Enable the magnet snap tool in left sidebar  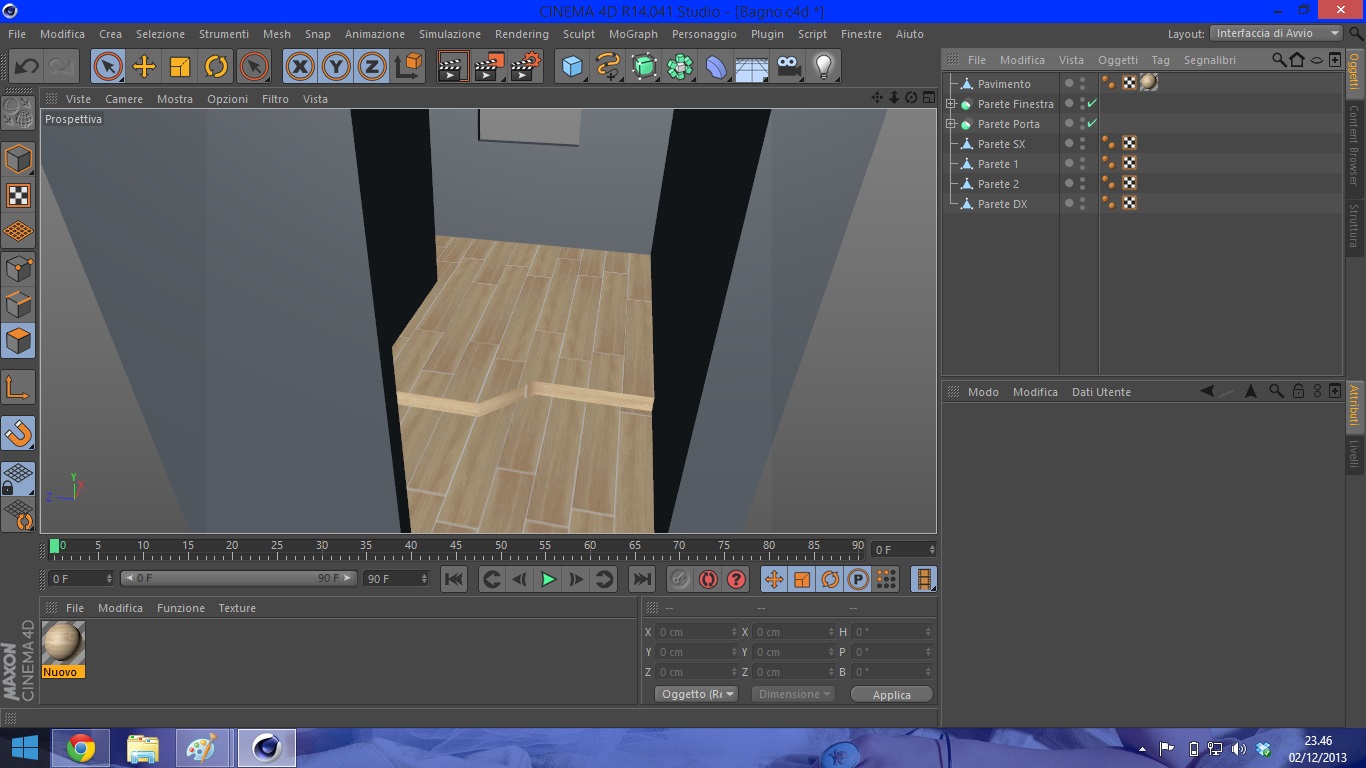click(x=18, y=433)
